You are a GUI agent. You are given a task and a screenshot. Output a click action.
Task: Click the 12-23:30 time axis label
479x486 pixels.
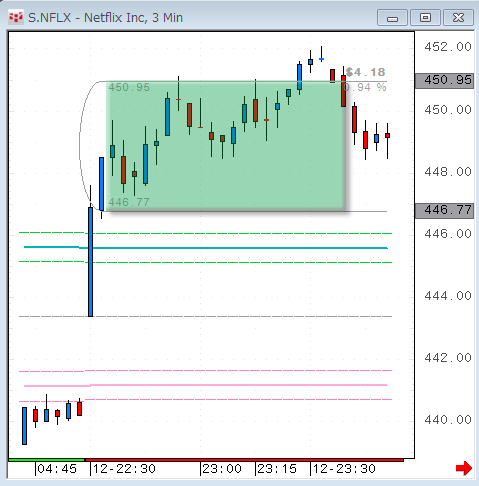344,469
